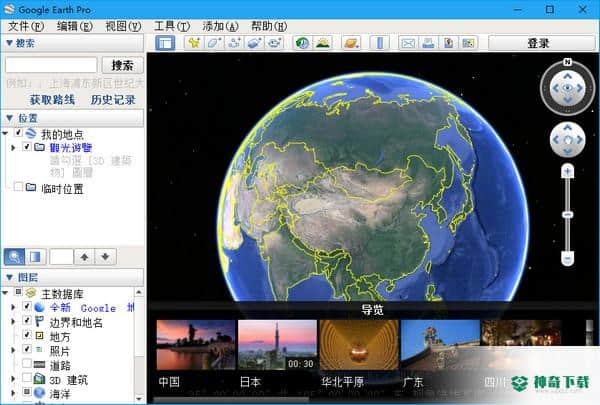Click move-left arrow on hand joystick
This screenshot has height=405, width=600.
pos(556,140)
